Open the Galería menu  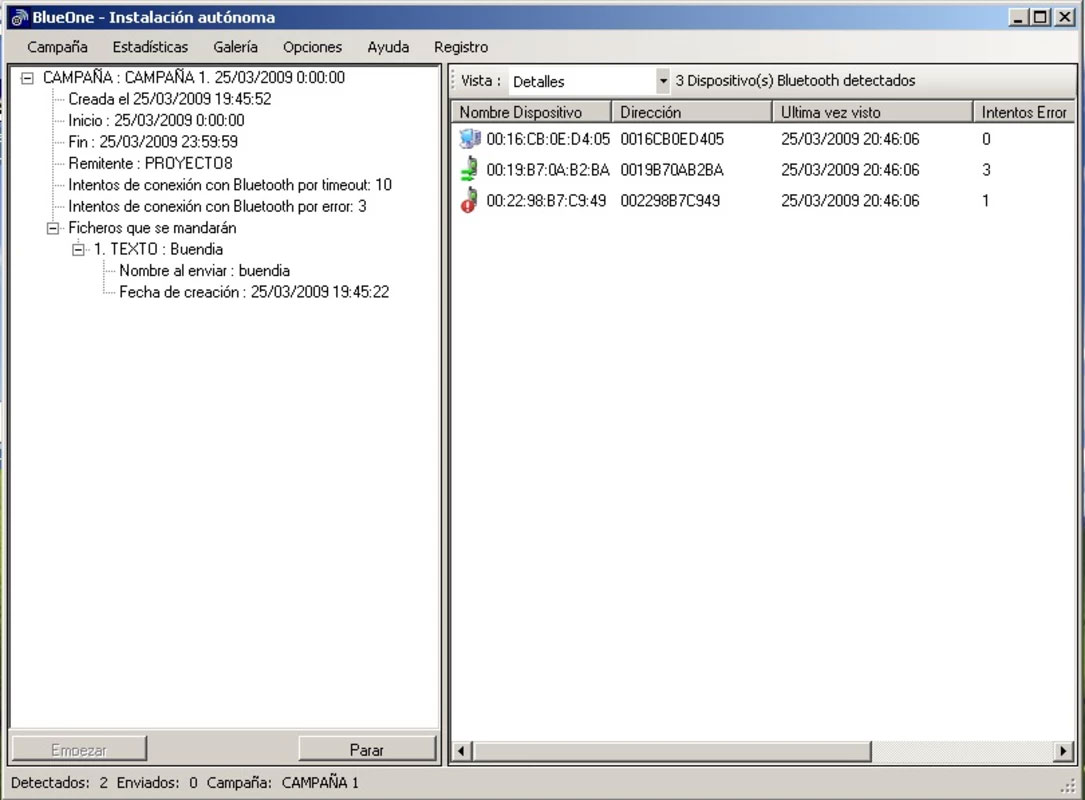click(x=235, y=47)
